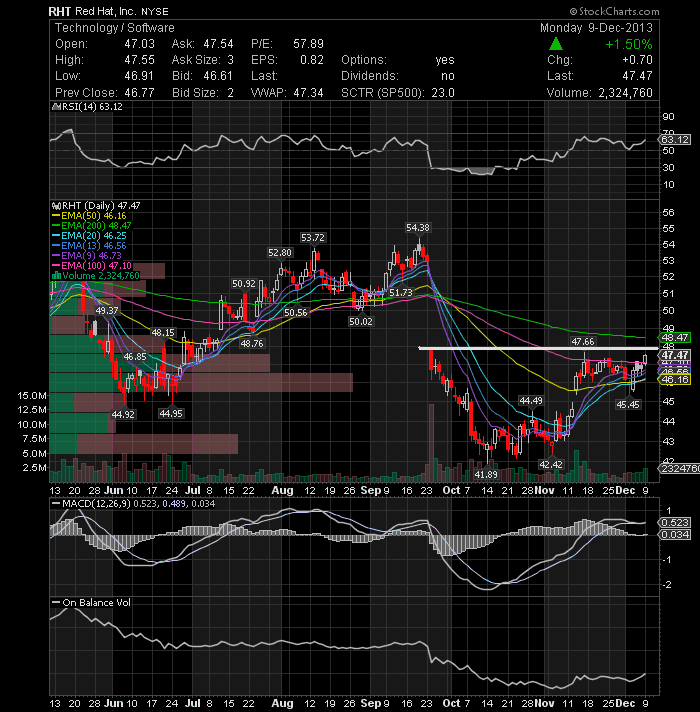Click the 53.72 high price label
700x712 pixels.
pos(313,237)
